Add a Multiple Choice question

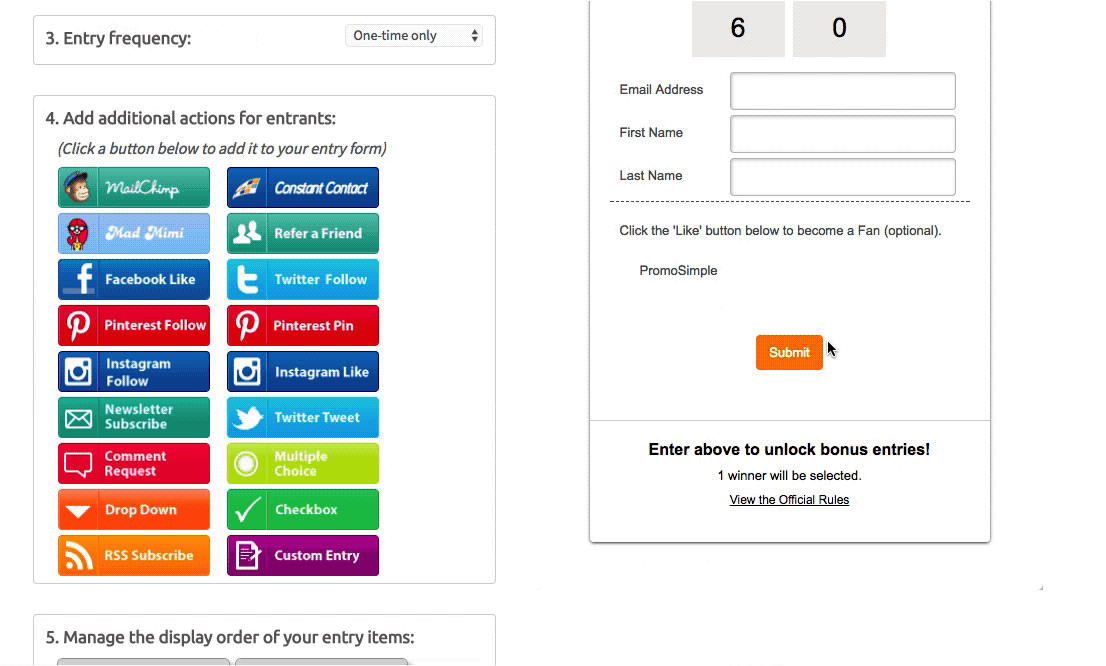tap(303, 464)
